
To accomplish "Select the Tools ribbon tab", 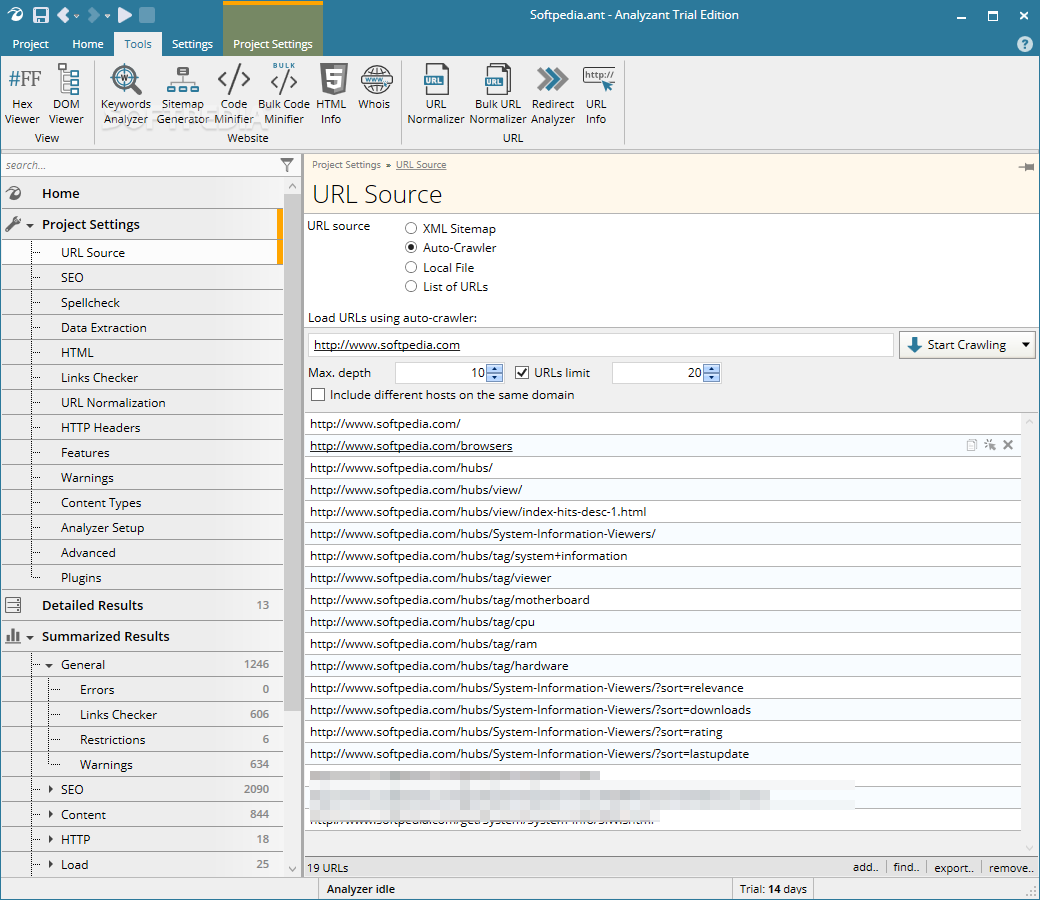I will tap(138, 44).
